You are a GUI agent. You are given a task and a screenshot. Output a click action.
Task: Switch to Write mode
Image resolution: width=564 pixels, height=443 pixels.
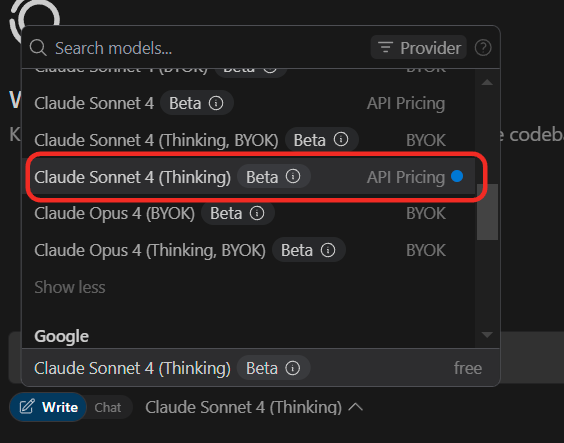48,407
